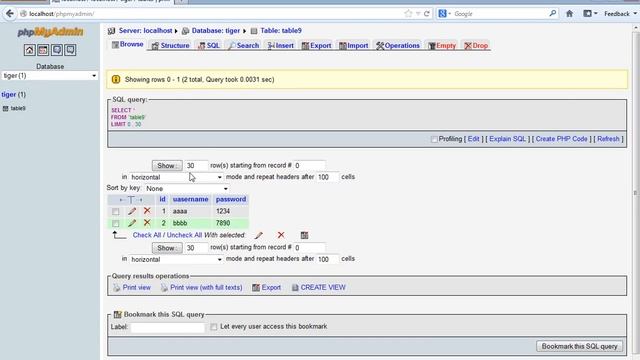Delete row with username aaaa
This screenshot has width=640, height=360.
click(x=147, y=211)
